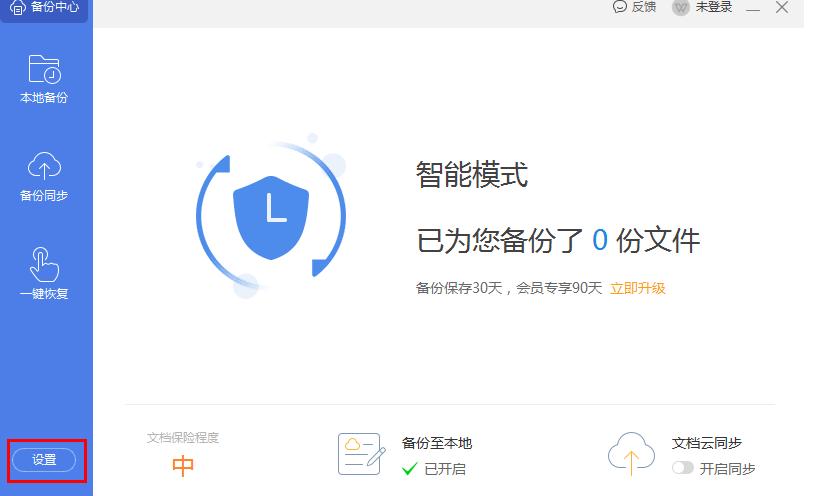Click the green 已开启 checkmark
The height and width of the screenshot is (496, 840).
(x=409, y=469)
